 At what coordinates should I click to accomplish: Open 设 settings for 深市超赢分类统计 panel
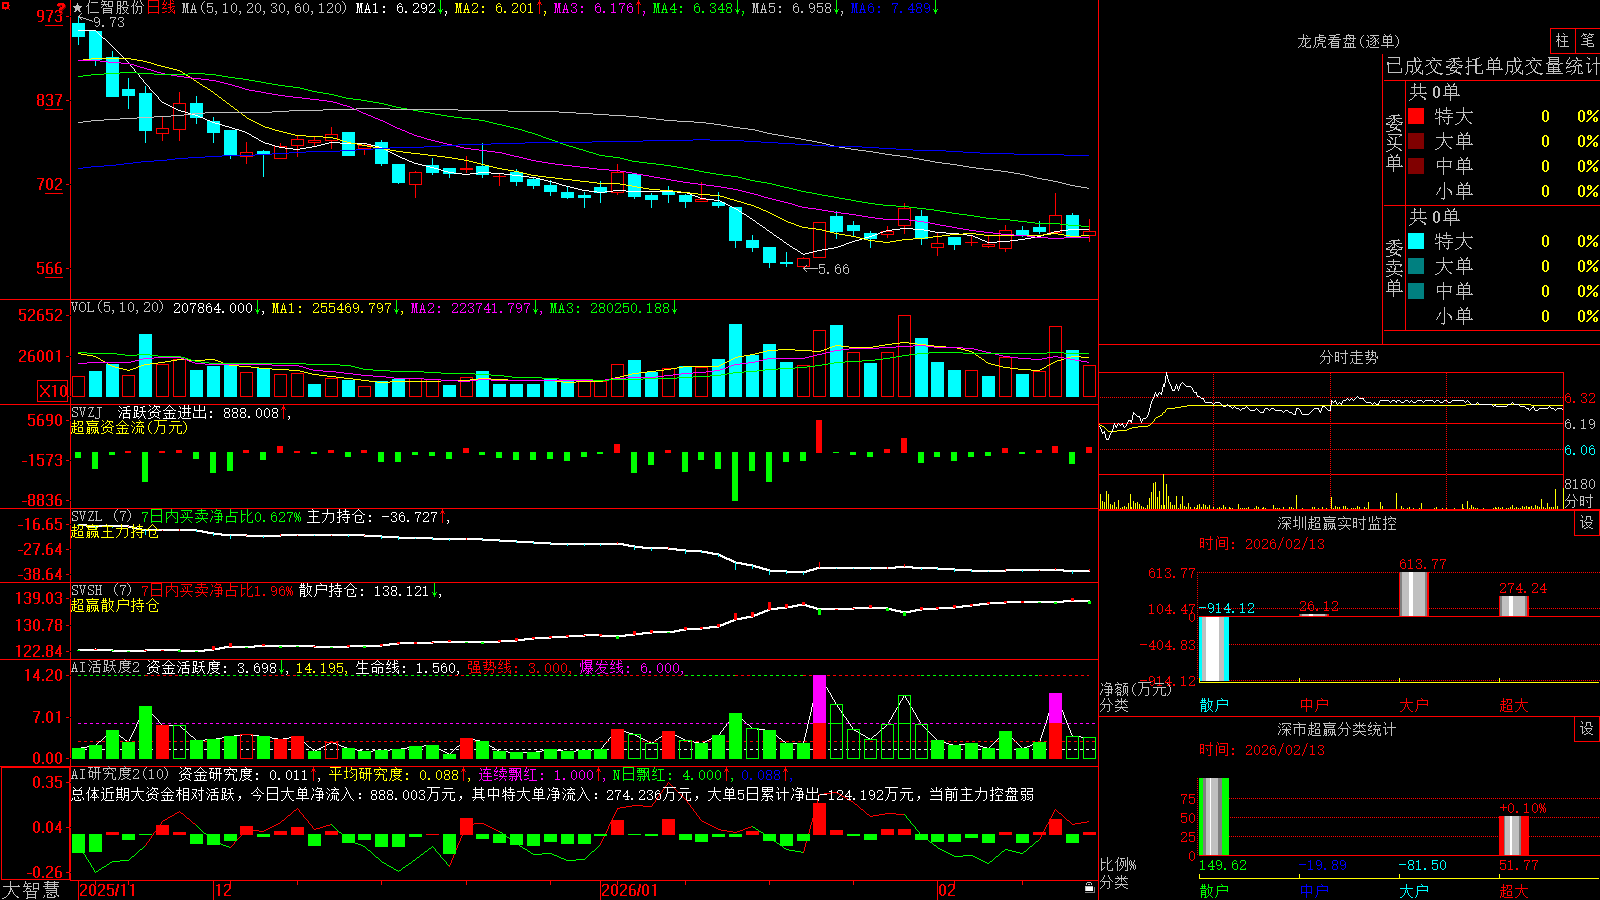pyautogui.click(x=1587, y=729)
